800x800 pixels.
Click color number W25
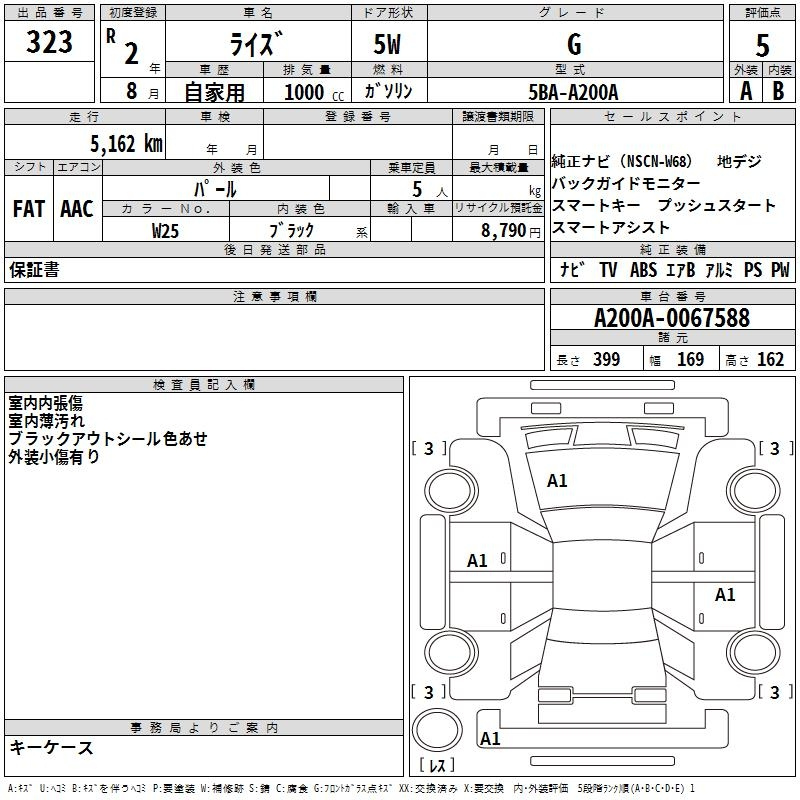tap(165, 231)
